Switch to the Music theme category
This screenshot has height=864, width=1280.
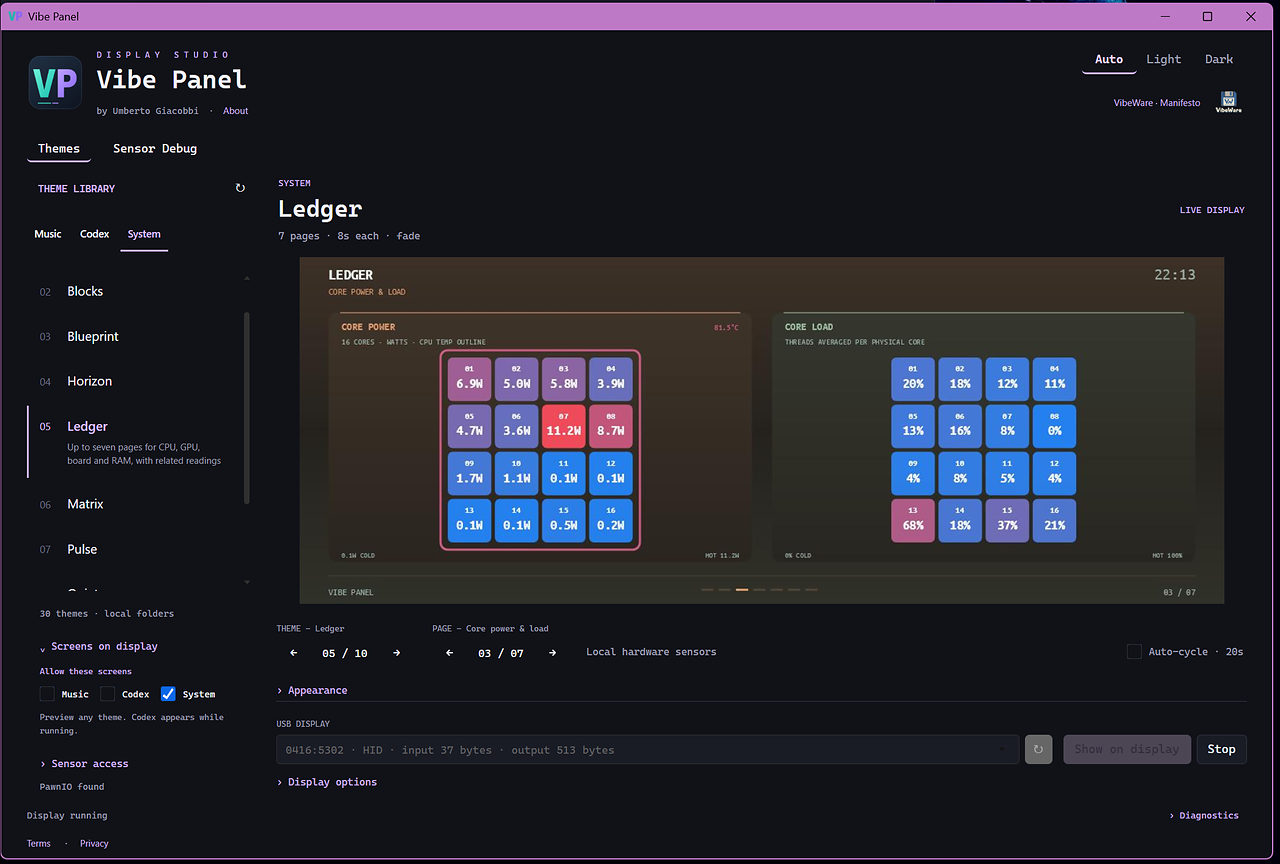coord(48,234)
